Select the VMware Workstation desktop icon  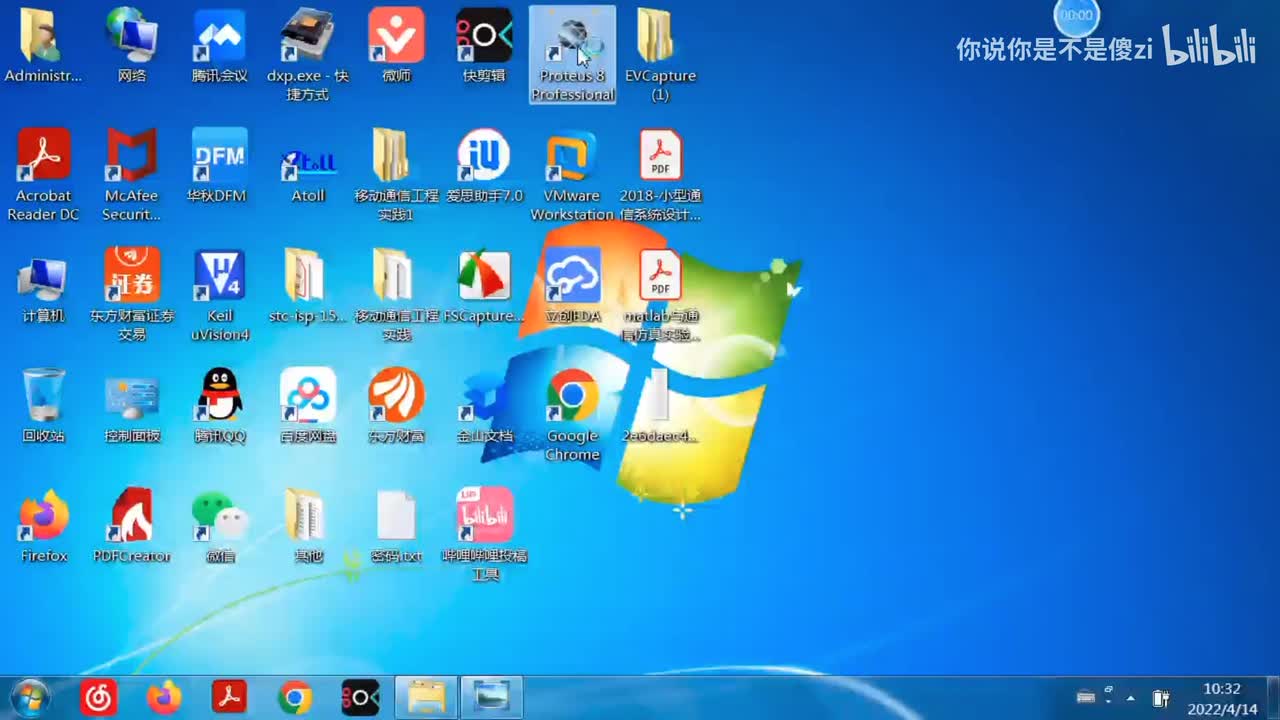point(572,174)
